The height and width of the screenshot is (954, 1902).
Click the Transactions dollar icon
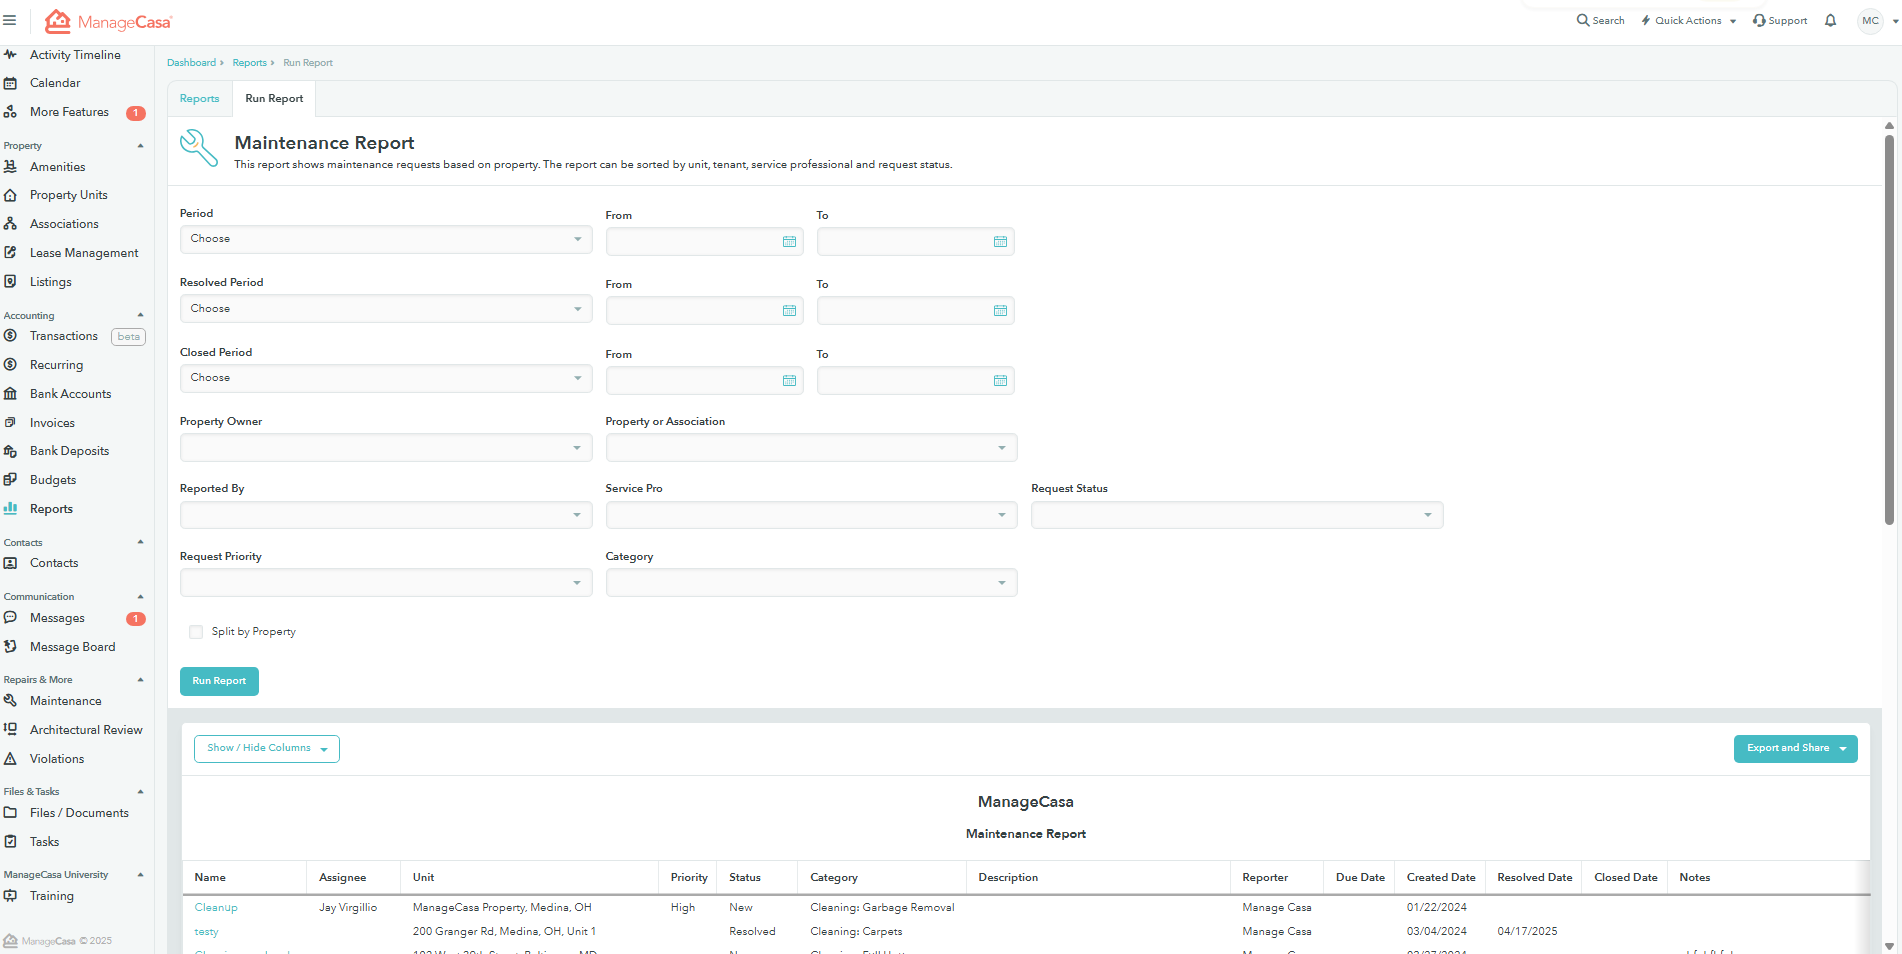[10, 336]
